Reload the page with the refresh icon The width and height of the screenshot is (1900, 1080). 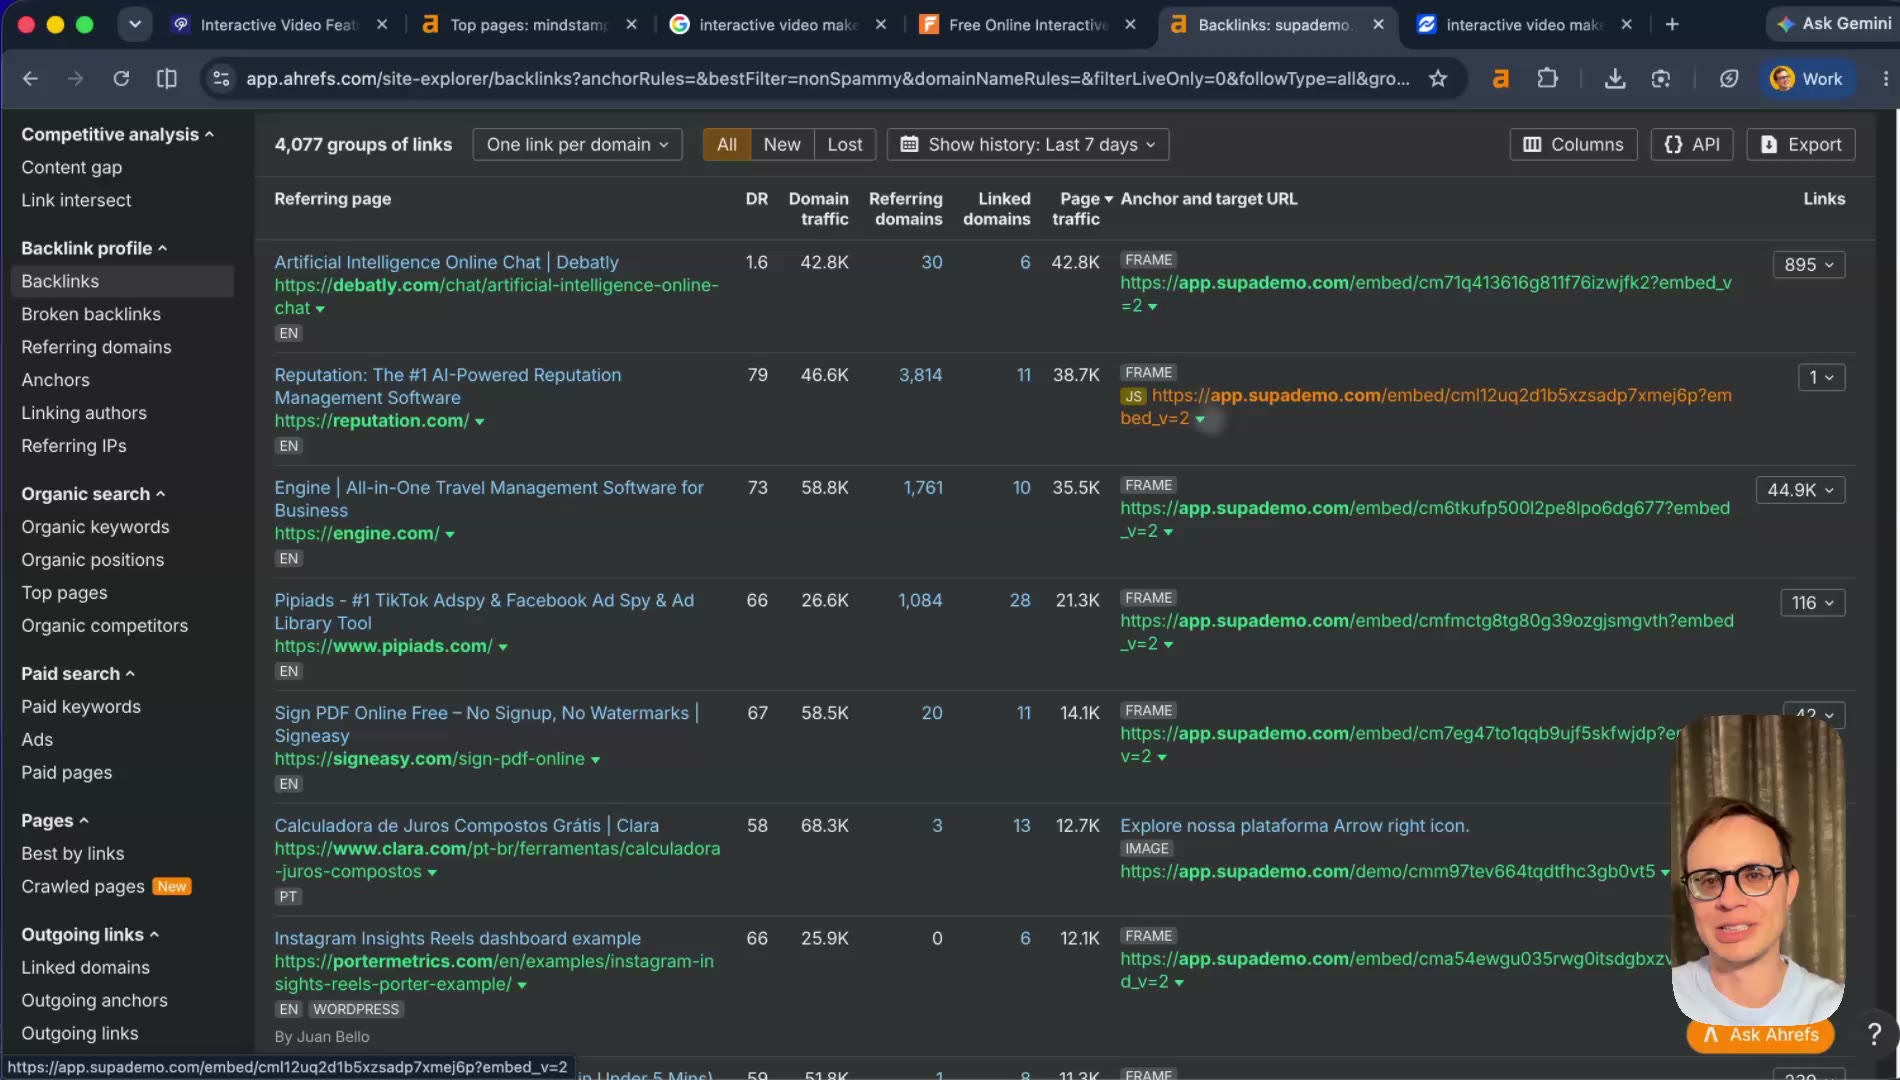(x=121, y=78)
